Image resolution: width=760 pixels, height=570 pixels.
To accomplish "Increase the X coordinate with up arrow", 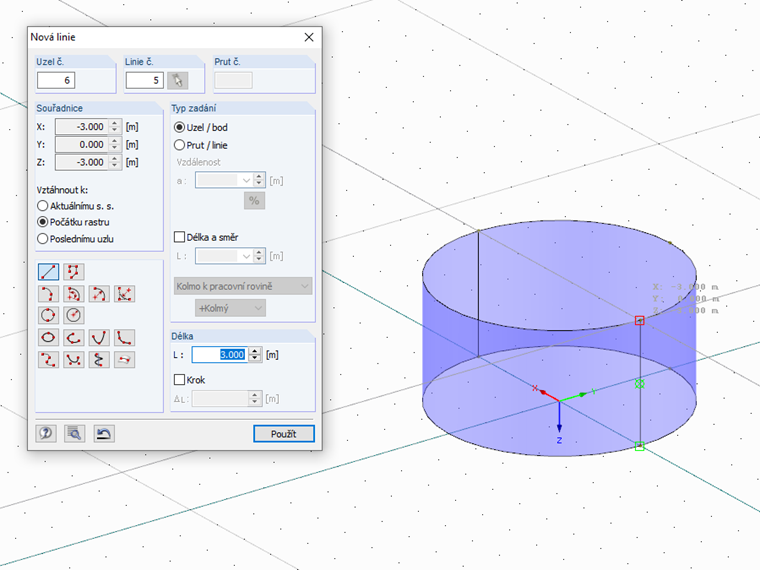I will 115,123.
